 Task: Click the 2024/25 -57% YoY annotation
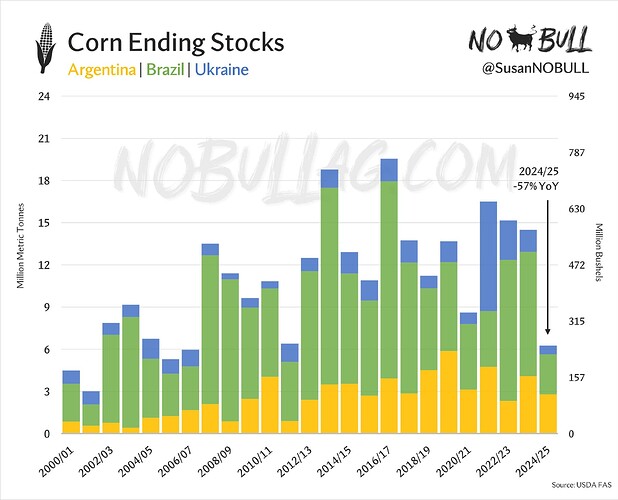coord(536,179)
